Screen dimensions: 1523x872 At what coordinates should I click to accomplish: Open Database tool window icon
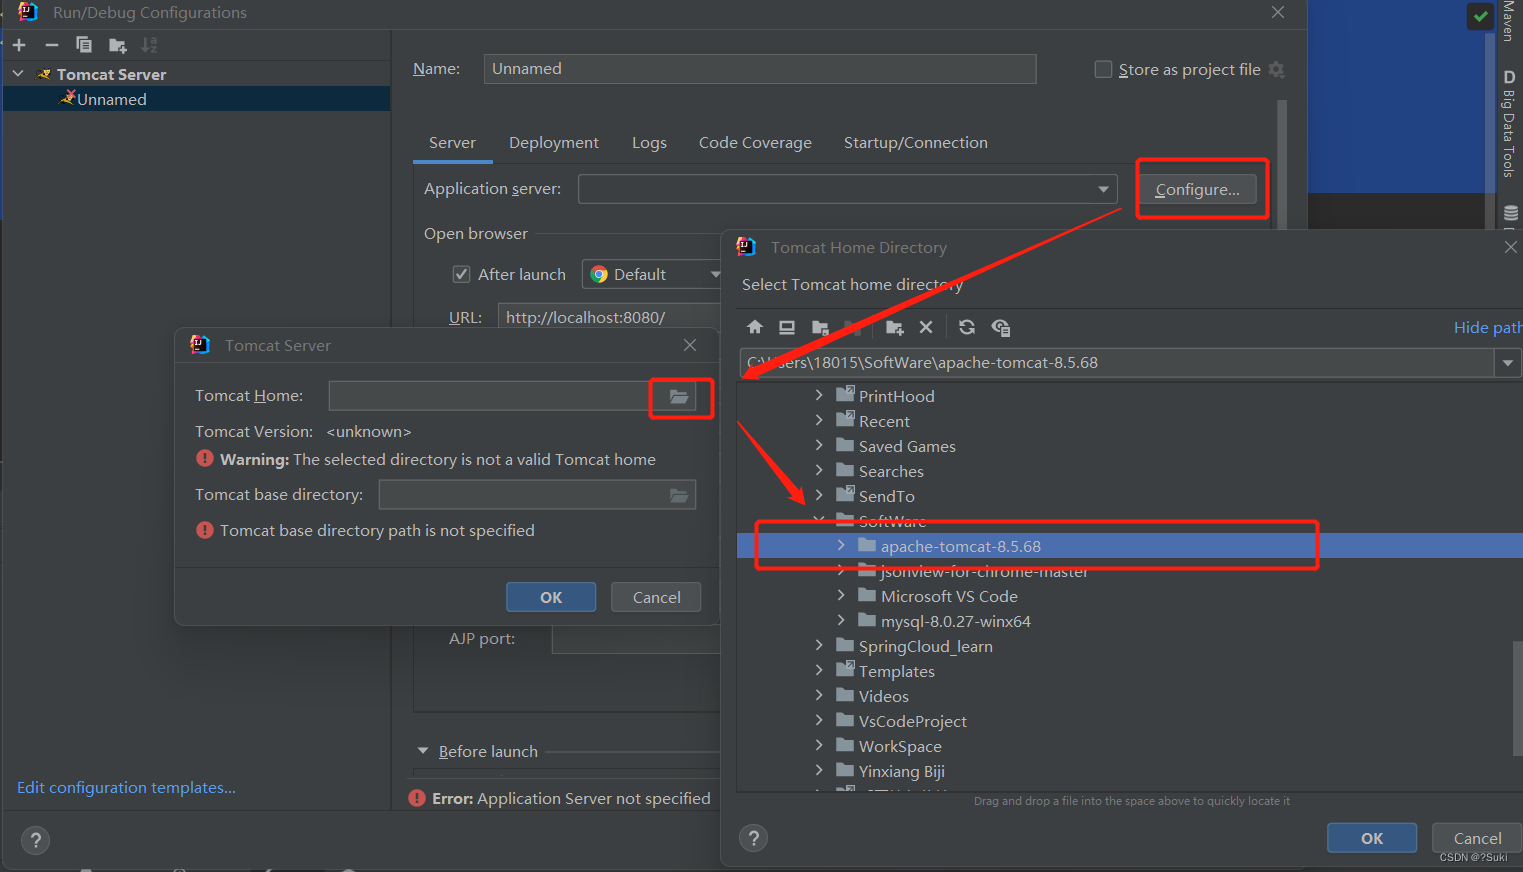tap(1510, 213)
